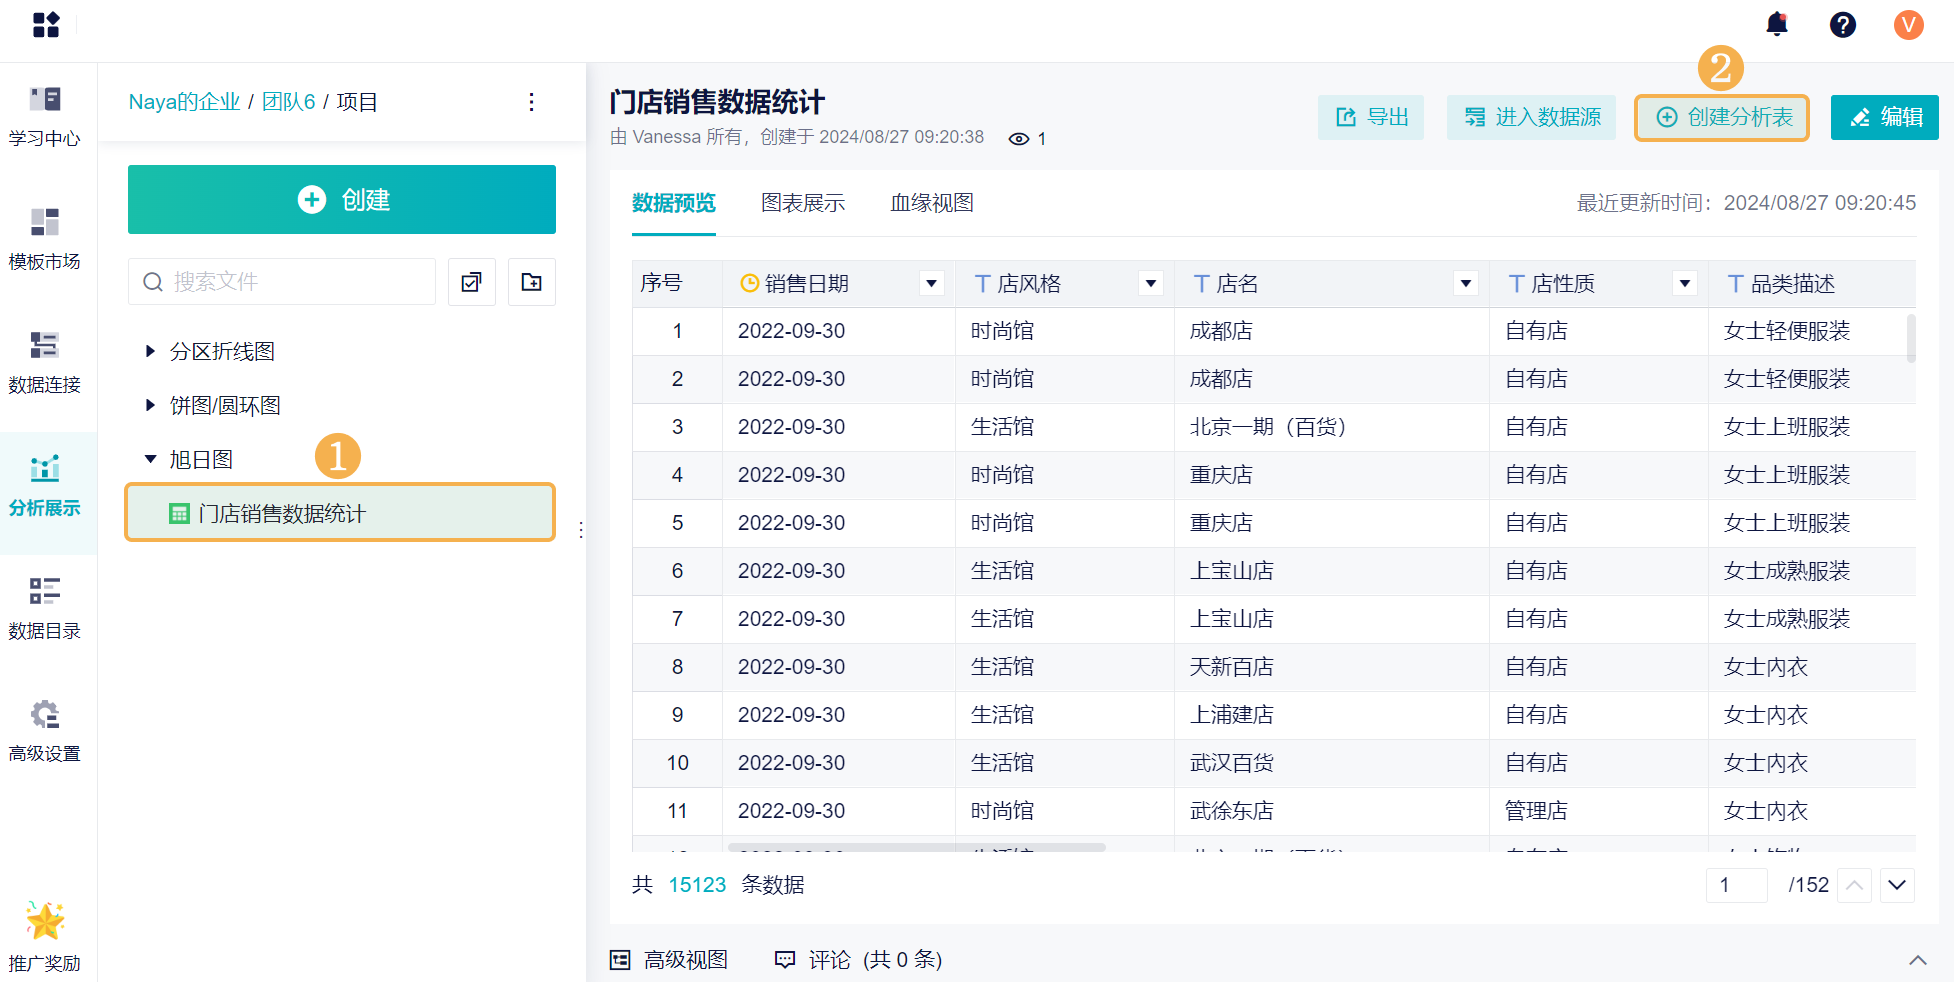Open 数据连接 in the sidebar

point(45,362)
